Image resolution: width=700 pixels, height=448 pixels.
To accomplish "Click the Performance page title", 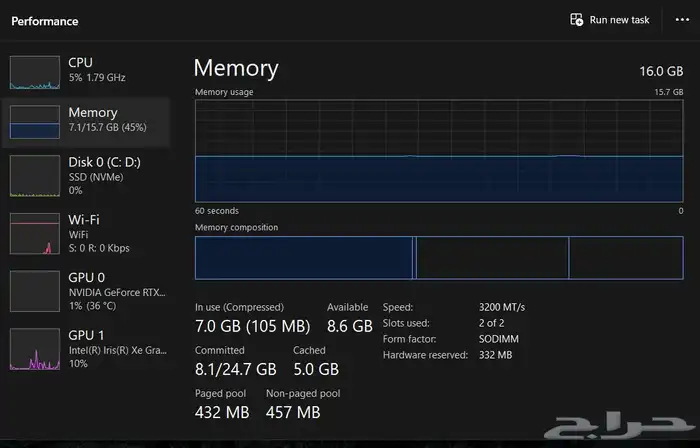I will click(x=45, y=21).
